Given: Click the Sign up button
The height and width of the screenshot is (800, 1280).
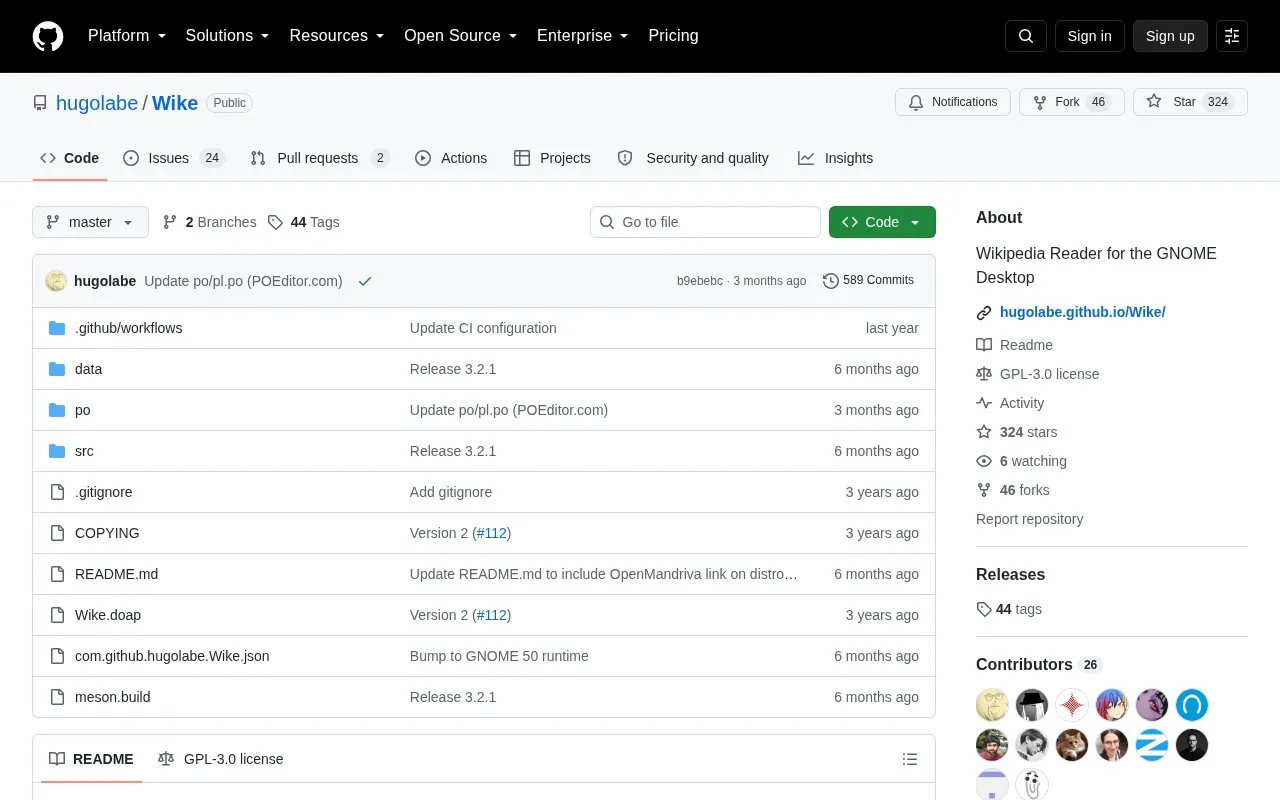Looking at the screenshot, I should [1170, 36].
